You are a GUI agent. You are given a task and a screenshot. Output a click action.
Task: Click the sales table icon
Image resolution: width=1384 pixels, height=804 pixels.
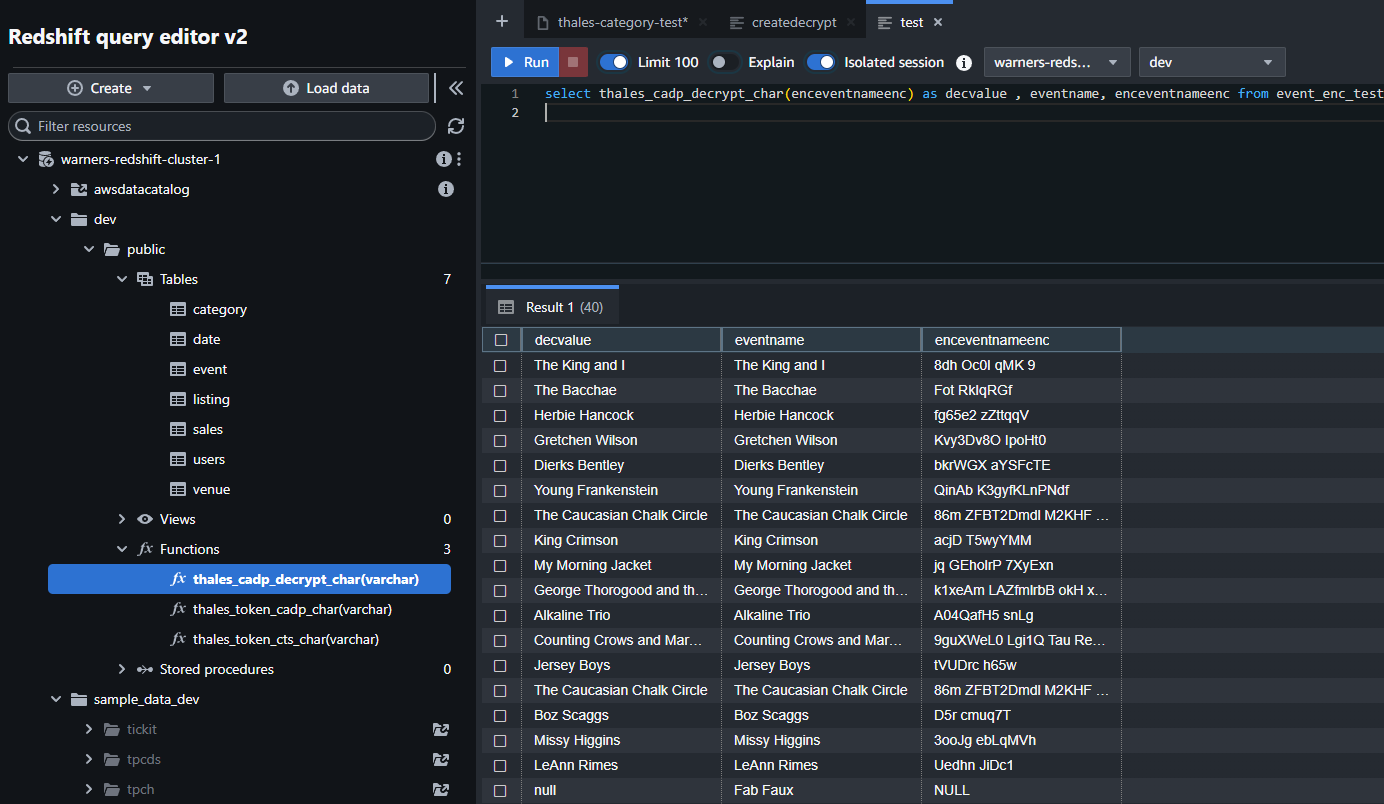point(178,430)
